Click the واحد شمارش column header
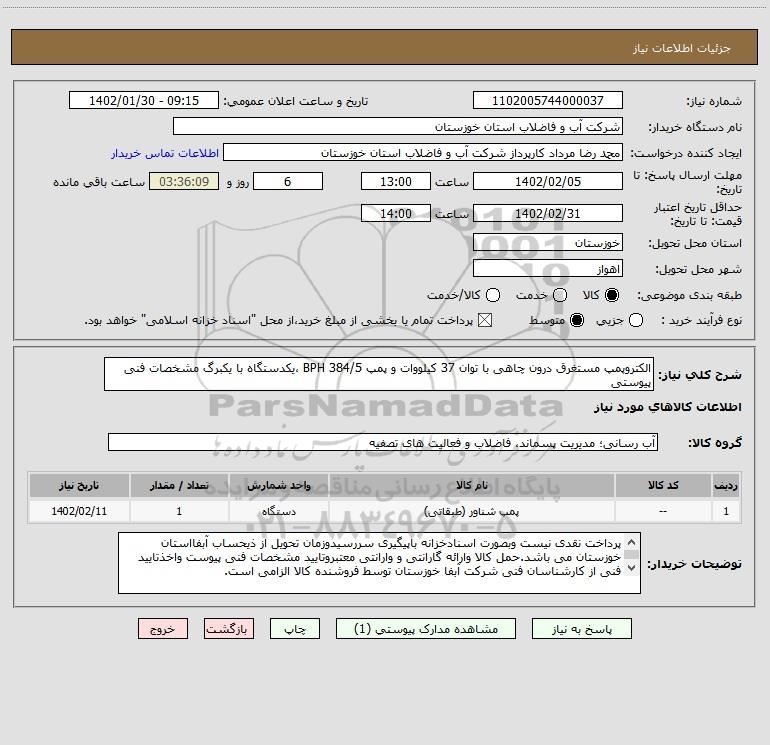The image size is (770, 745). point(278,486)
